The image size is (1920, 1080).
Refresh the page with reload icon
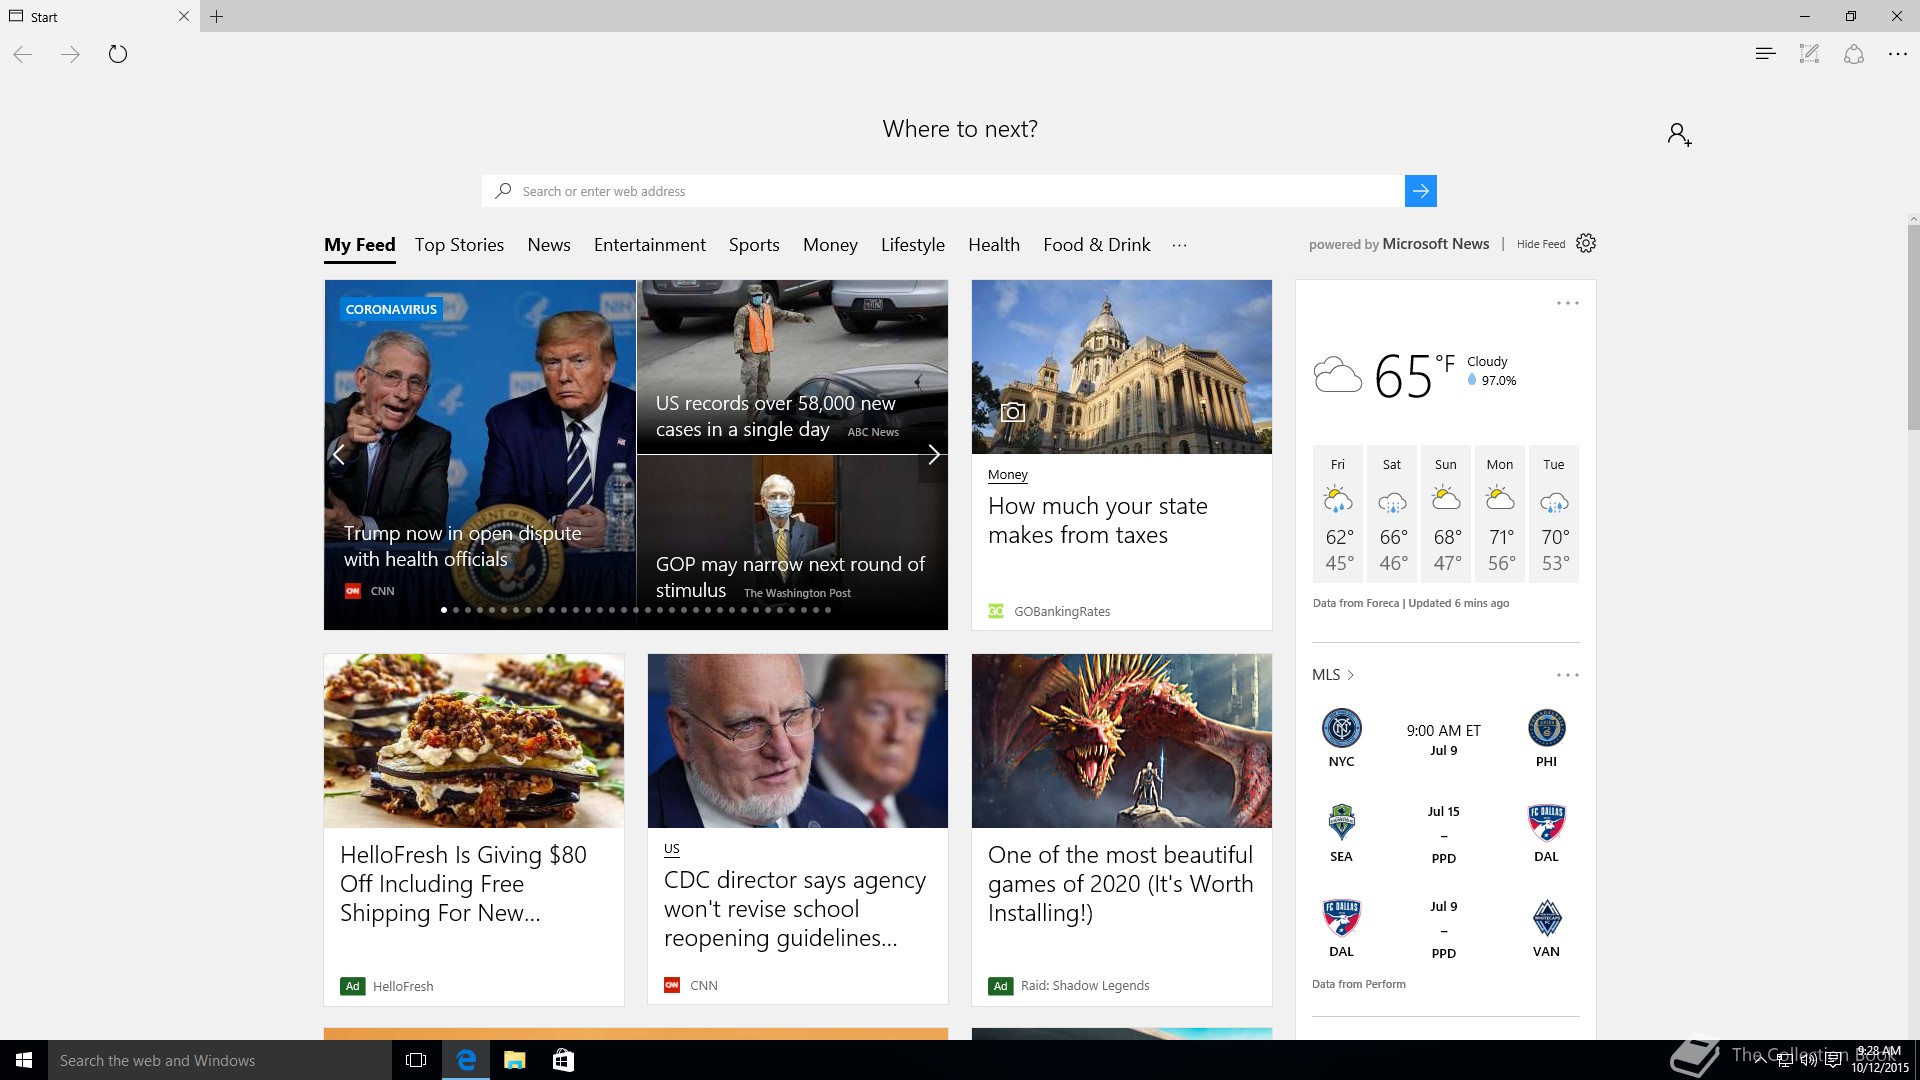point(118,54)
